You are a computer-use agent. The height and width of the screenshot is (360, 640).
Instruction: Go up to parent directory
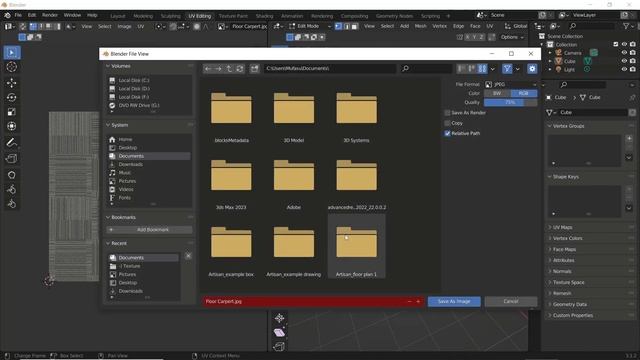point(229,69)
